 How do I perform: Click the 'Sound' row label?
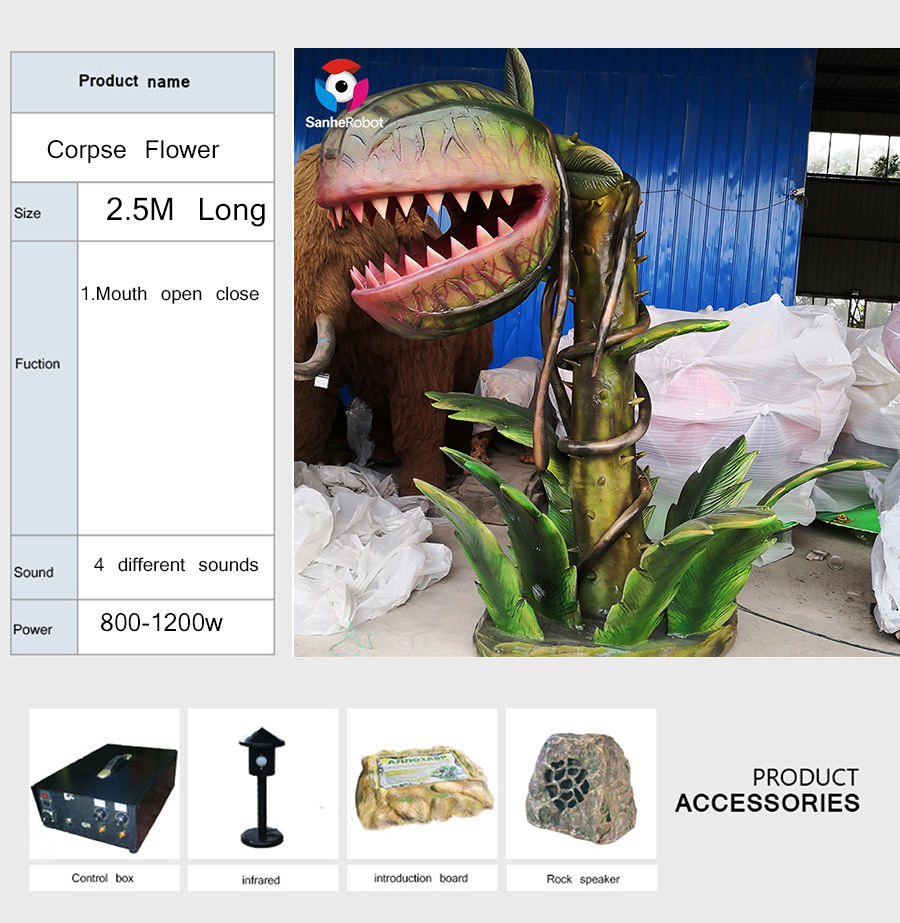[x=34, y=572]
